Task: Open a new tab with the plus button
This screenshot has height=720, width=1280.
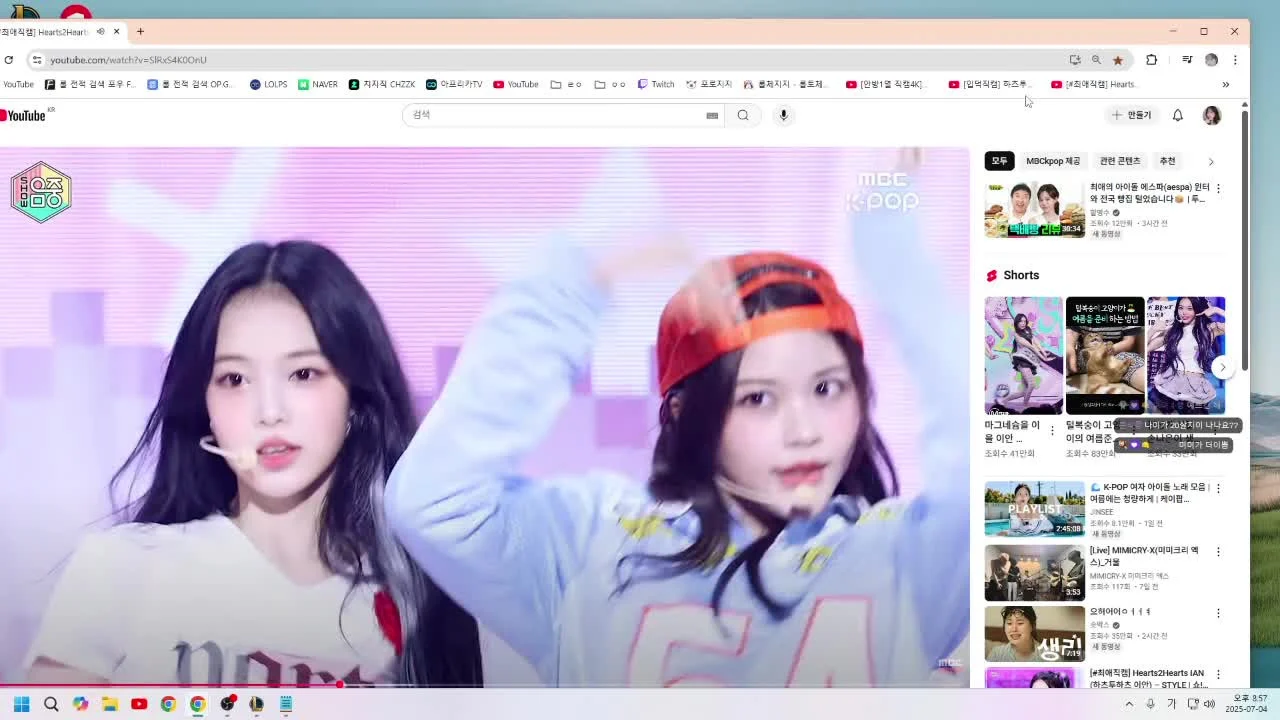Action: pos(140,32)
